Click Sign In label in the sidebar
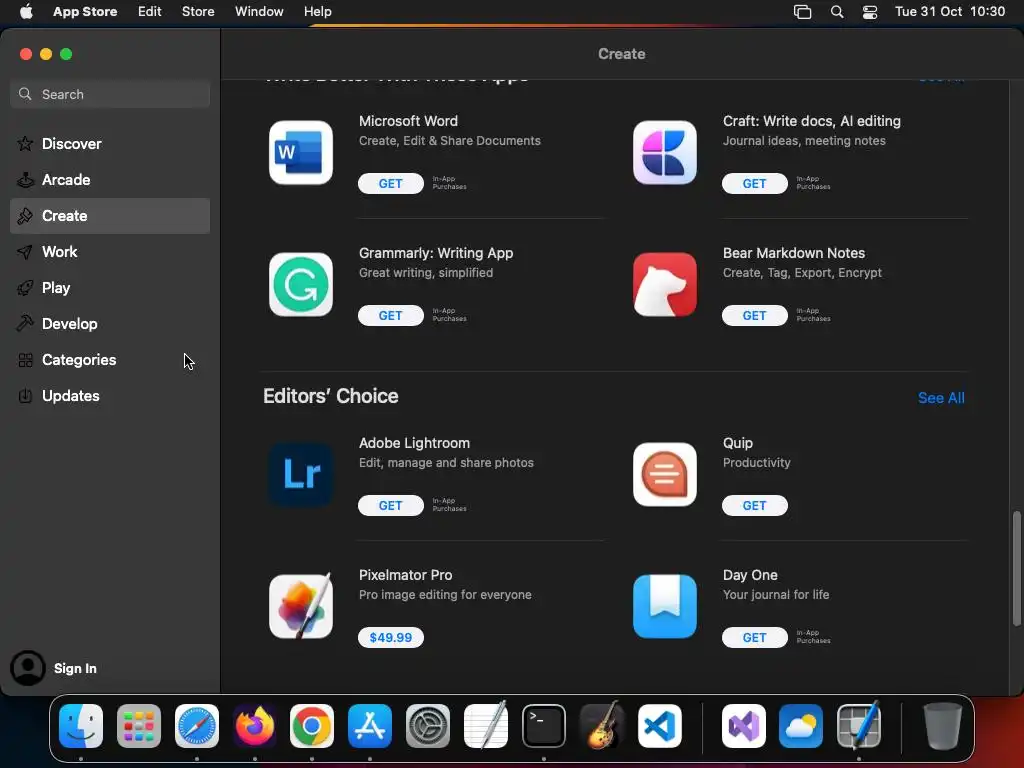1024x768 pixels. pyautogui.click(x=75, y=668)
